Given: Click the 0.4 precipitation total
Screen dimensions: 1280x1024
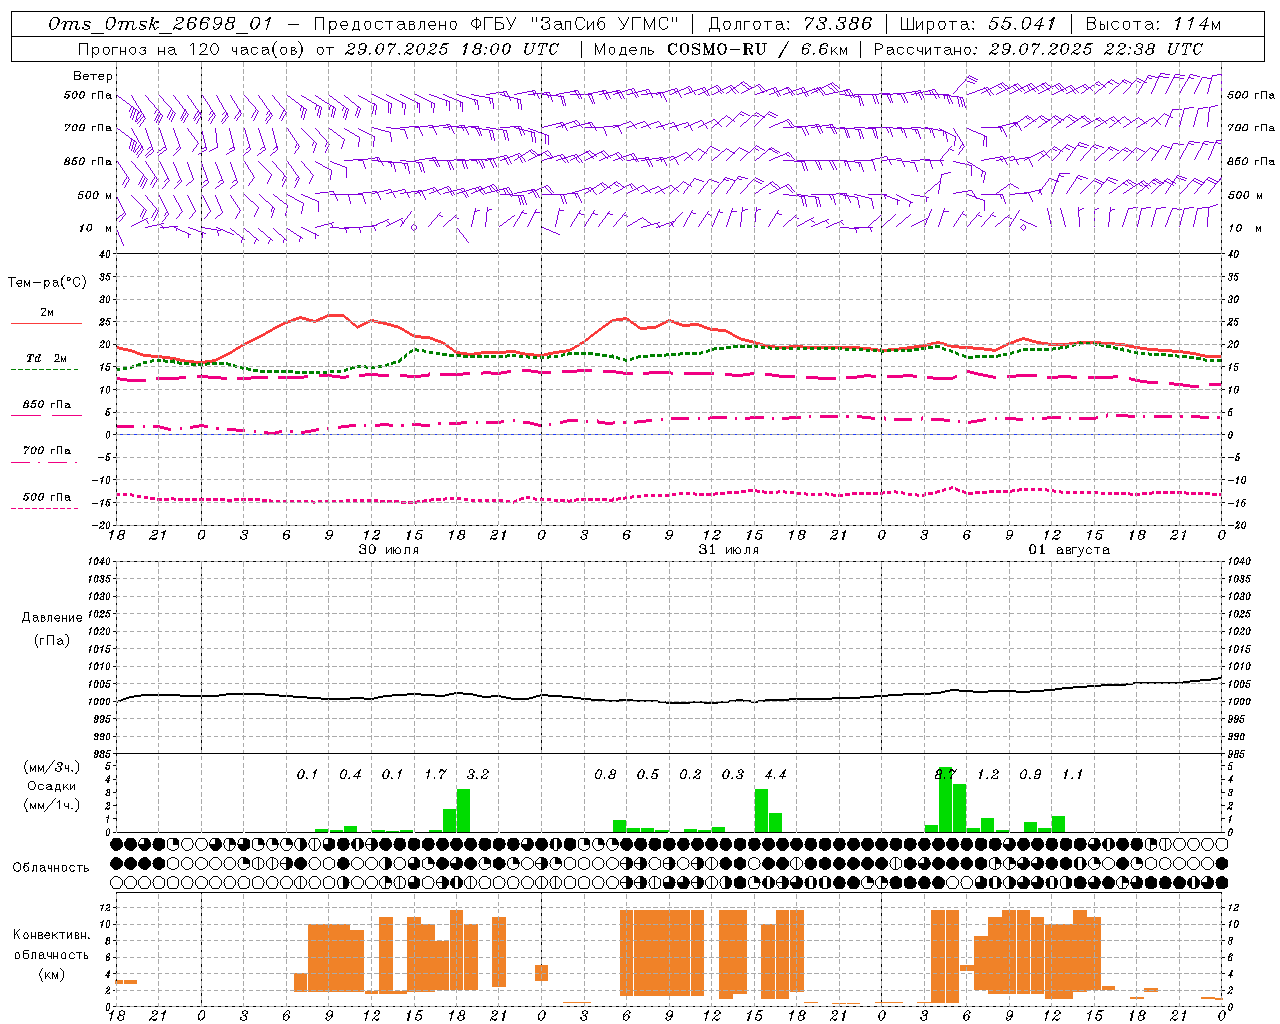Looking at the screenshot, I should [x=350, y=774].
